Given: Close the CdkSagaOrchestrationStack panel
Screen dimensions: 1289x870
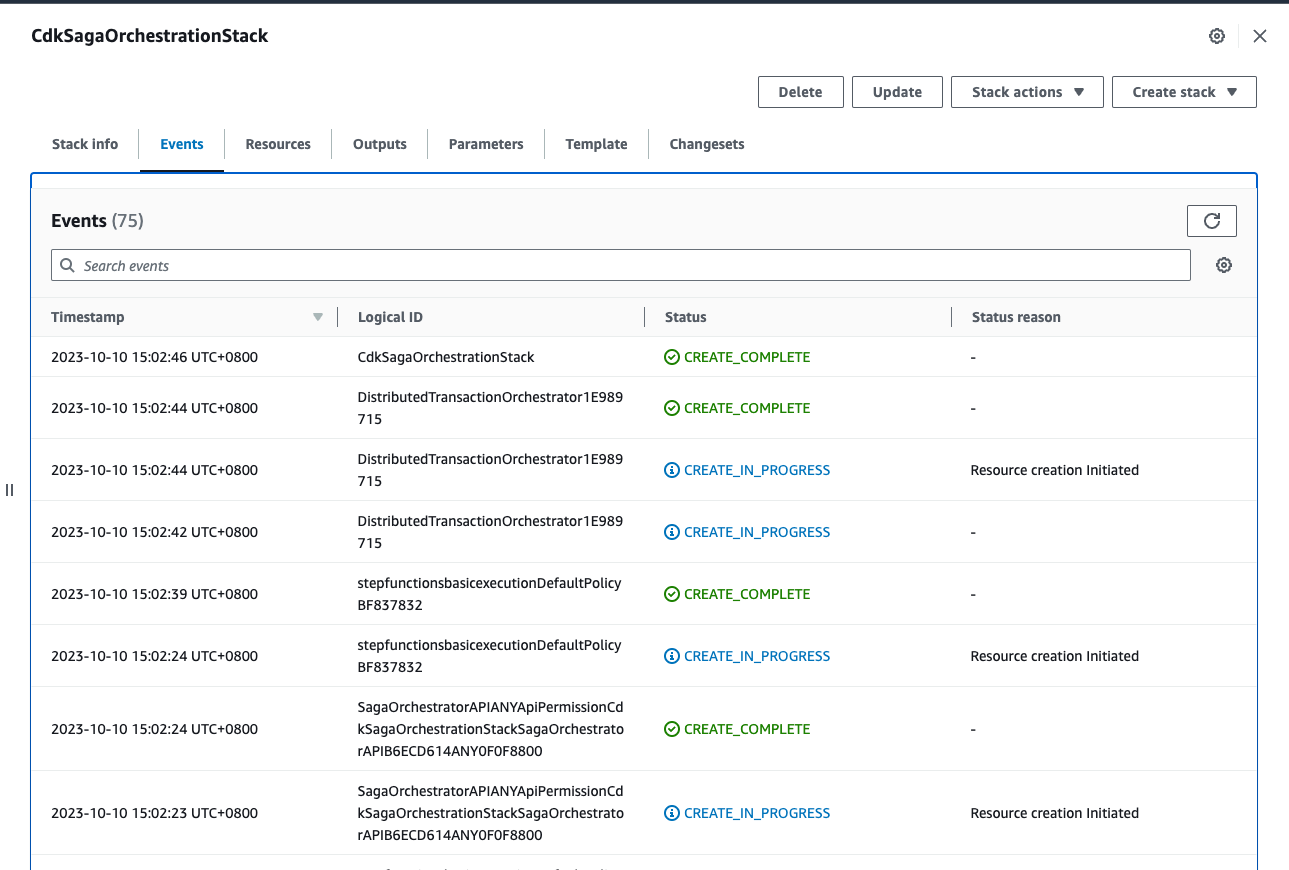Looking at the screenshot, I should (1260, 36).
